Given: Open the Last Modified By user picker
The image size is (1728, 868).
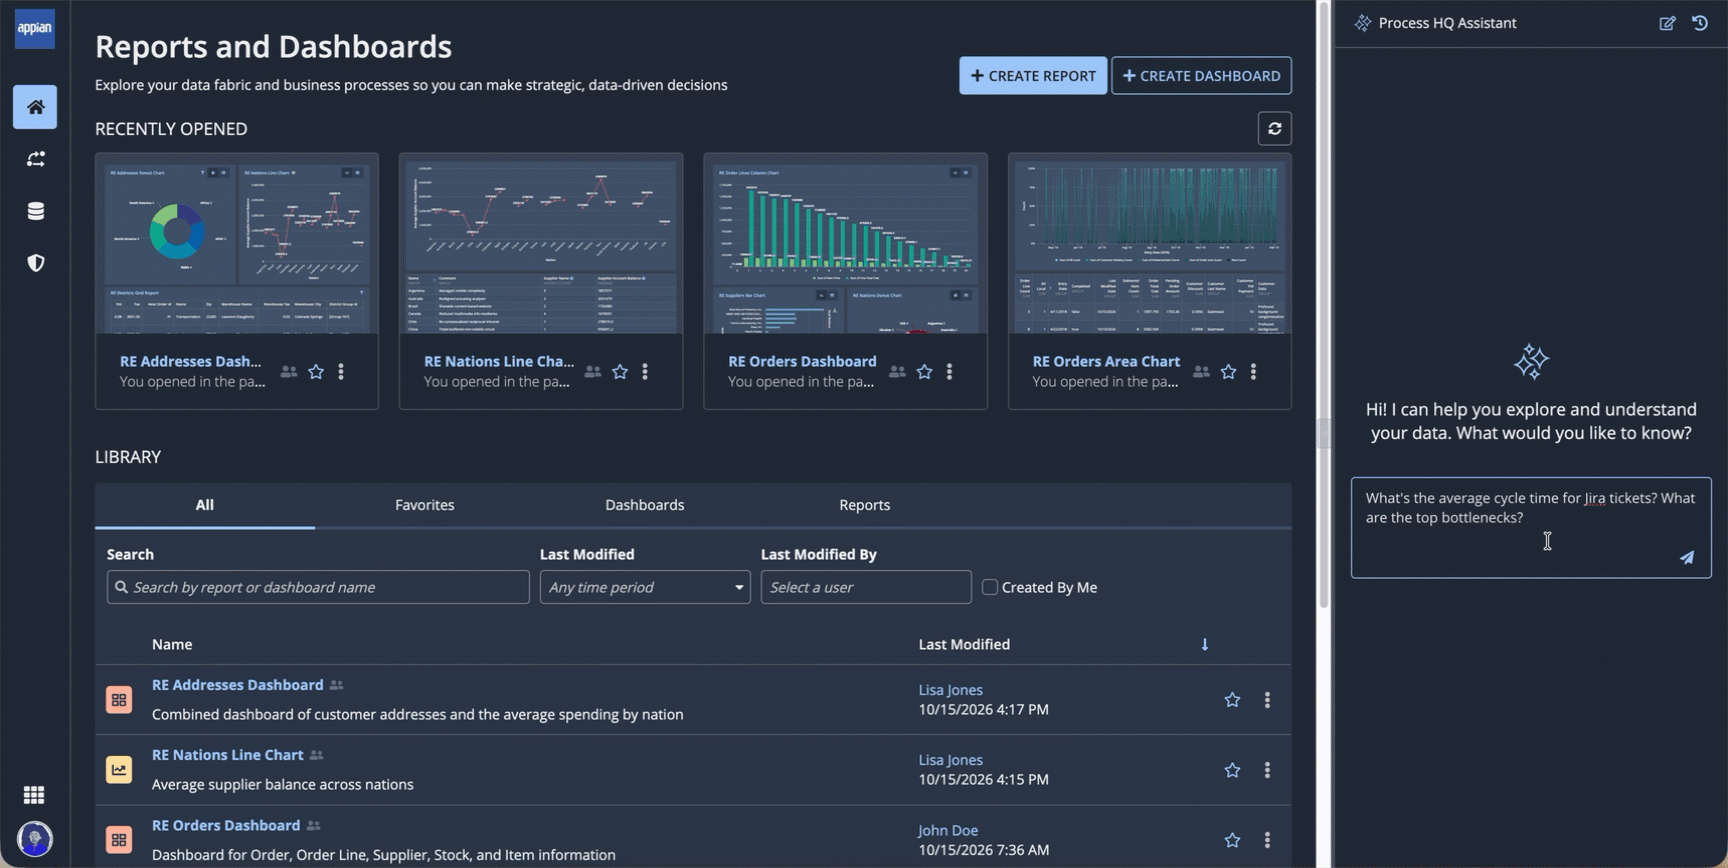Looking at the screenshot, I should (866, 587).
